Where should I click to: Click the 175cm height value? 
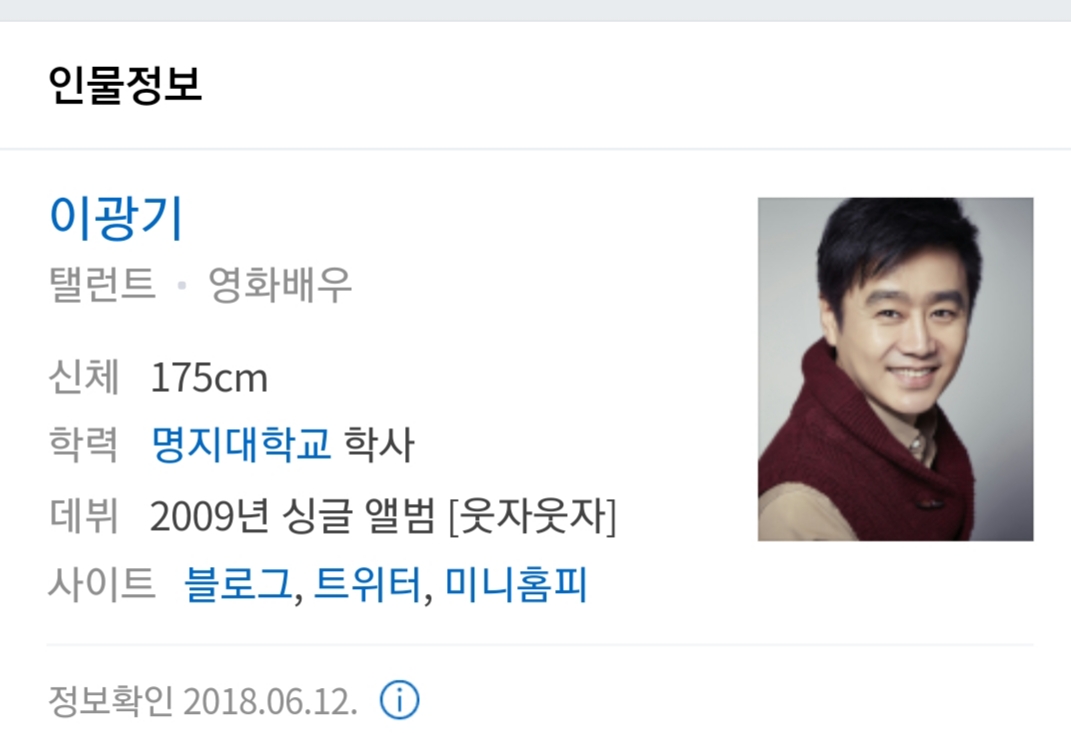point(209,378)
